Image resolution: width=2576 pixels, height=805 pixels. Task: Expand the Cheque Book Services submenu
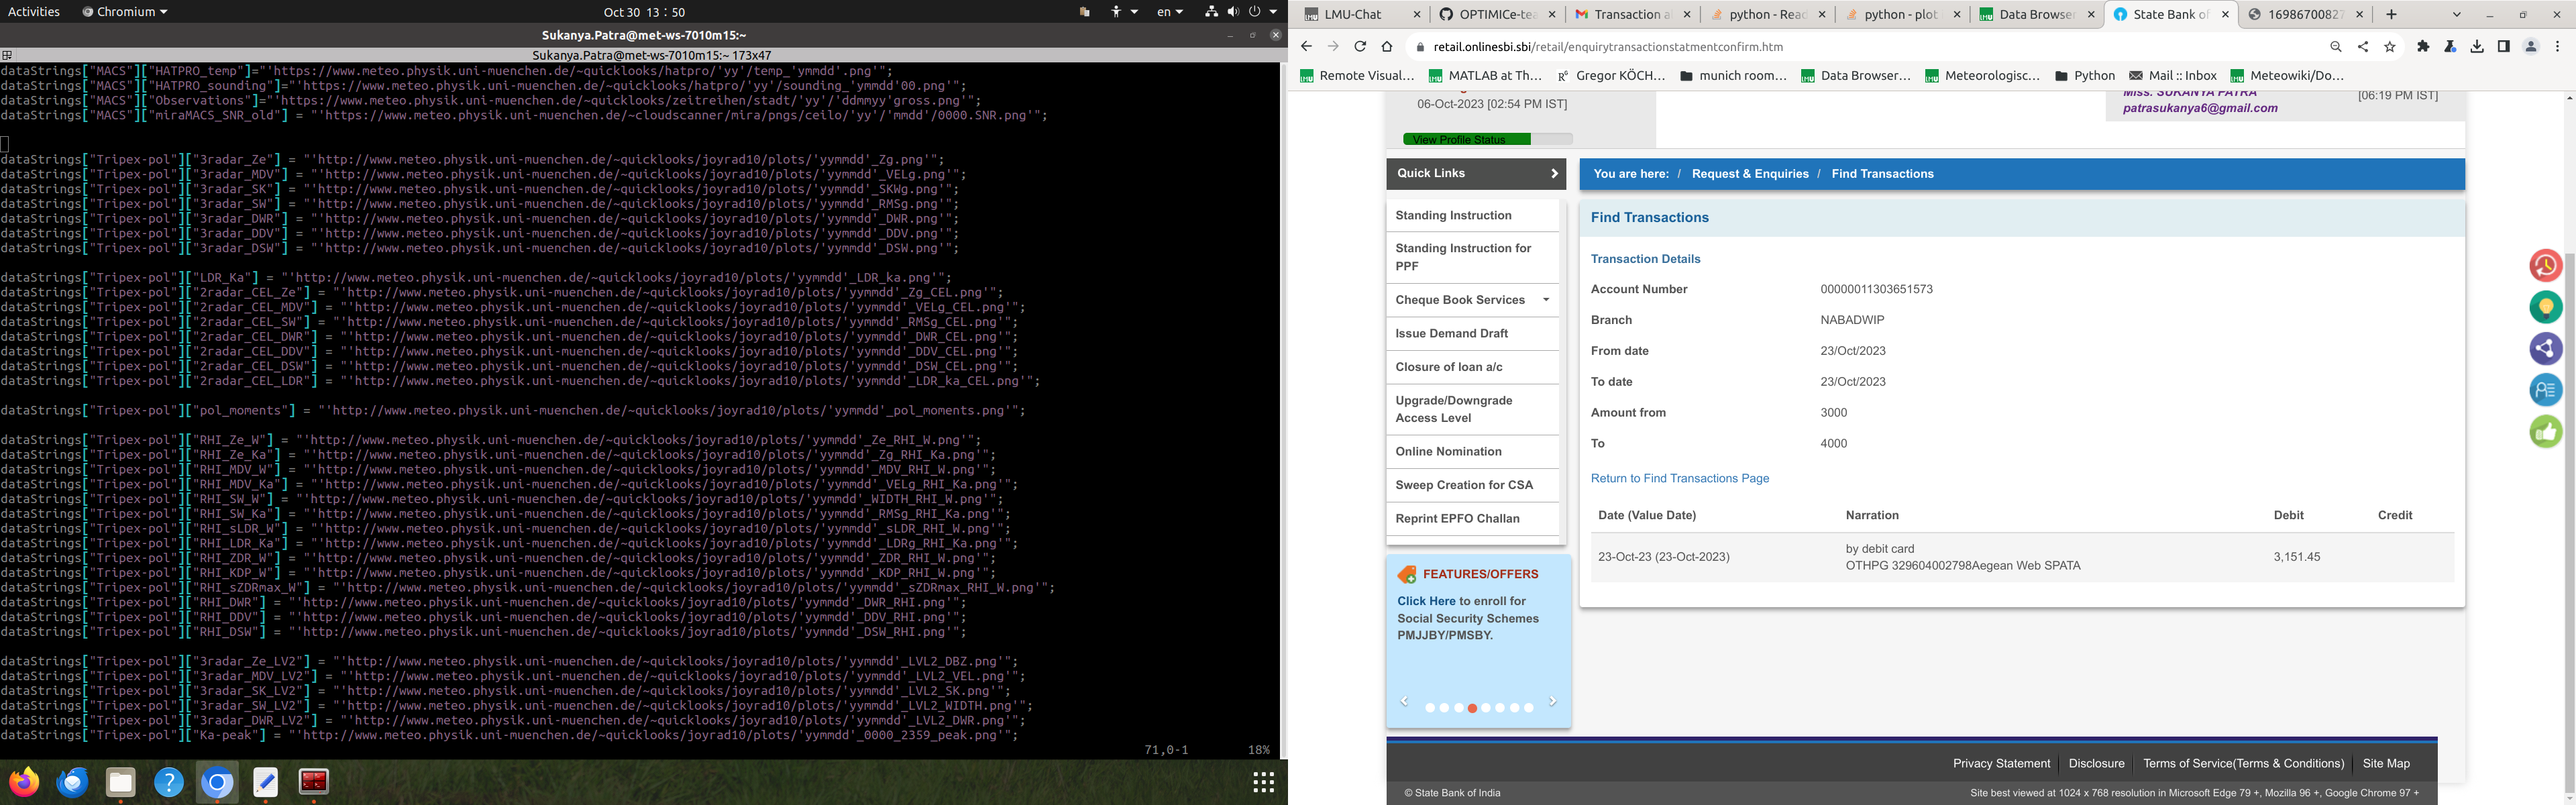point(1546,300)
